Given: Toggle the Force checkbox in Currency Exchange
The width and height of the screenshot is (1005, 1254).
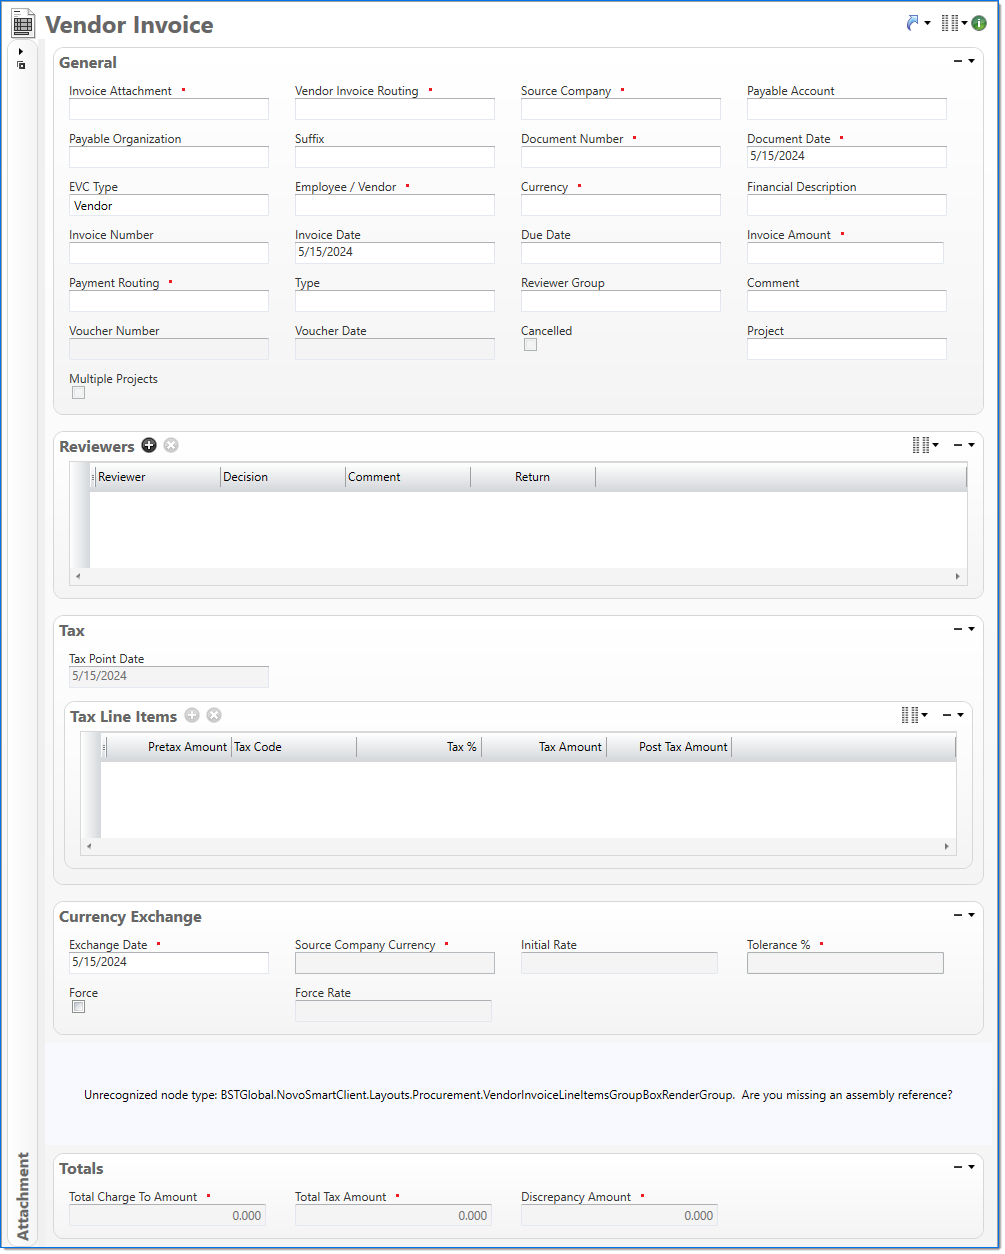Looking at the screenshot, I should pyautogui.click(x=79, y=1007).
